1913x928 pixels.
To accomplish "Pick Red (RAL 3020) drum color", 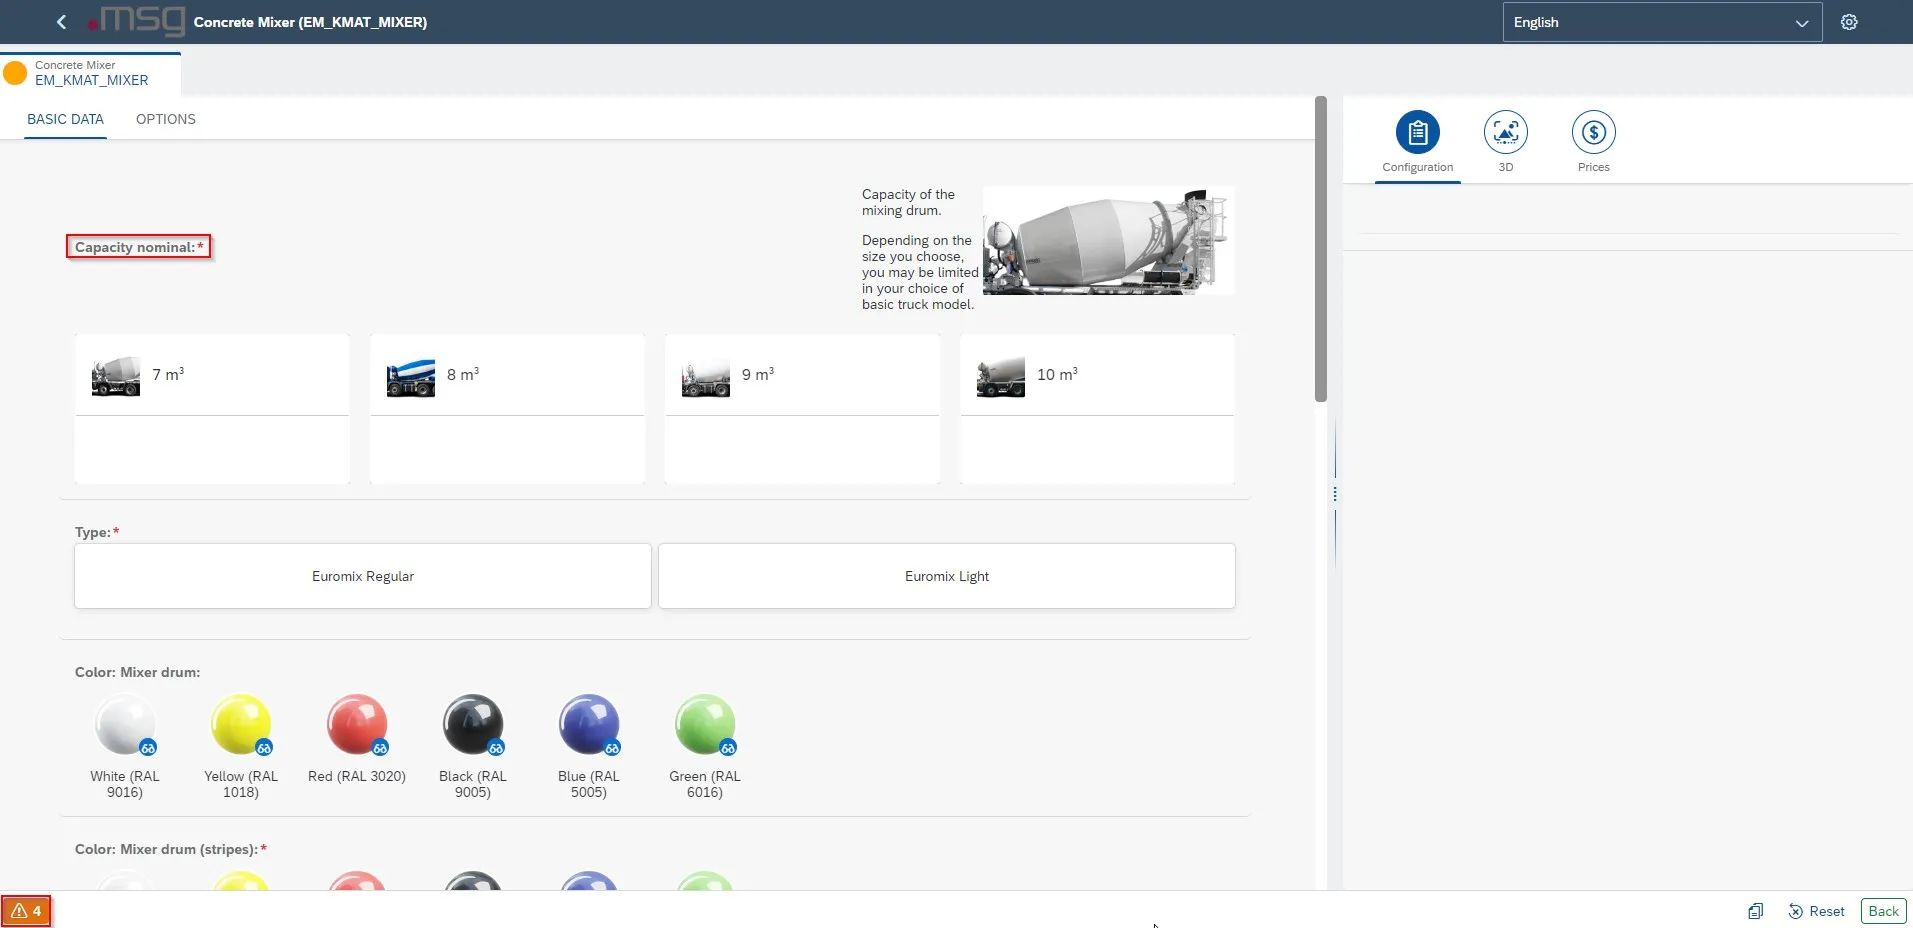I will (356, 724).
